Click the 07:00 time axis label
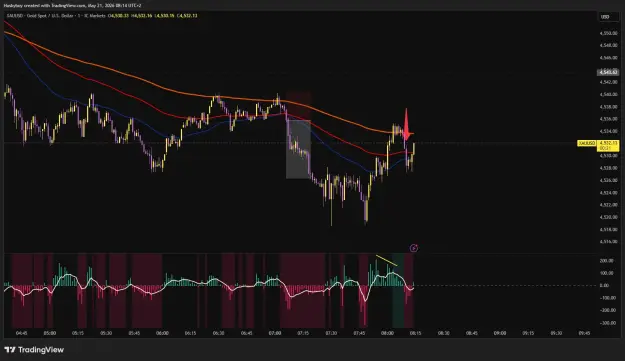Screen dimensions: 625x361 275,333
